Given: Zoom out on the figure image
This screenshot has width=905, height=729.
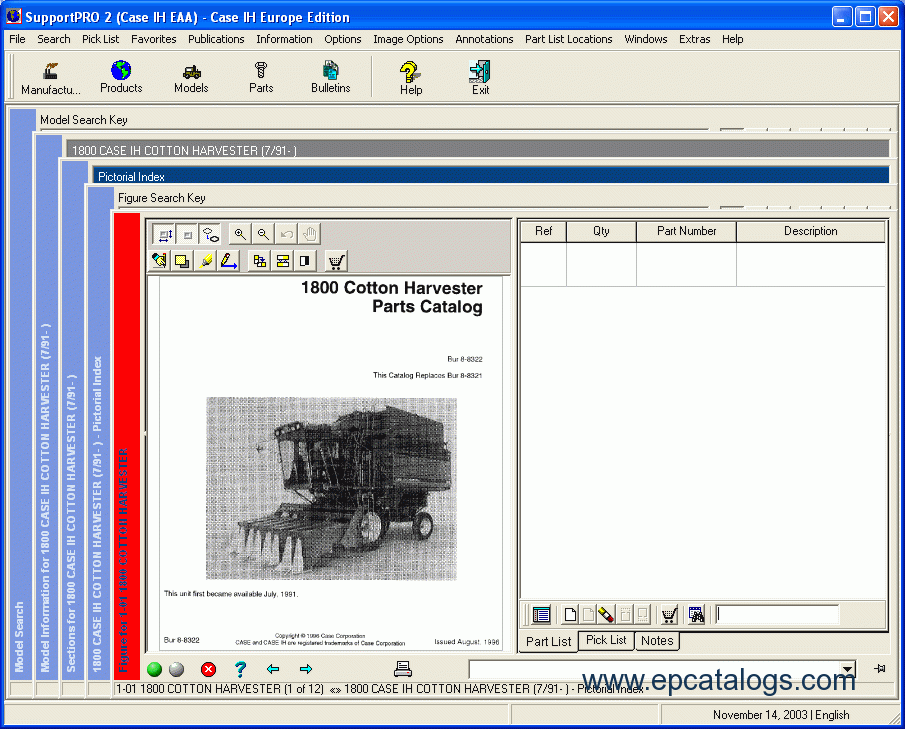Looking at the screenshot, I should click(x=263, y=234).
